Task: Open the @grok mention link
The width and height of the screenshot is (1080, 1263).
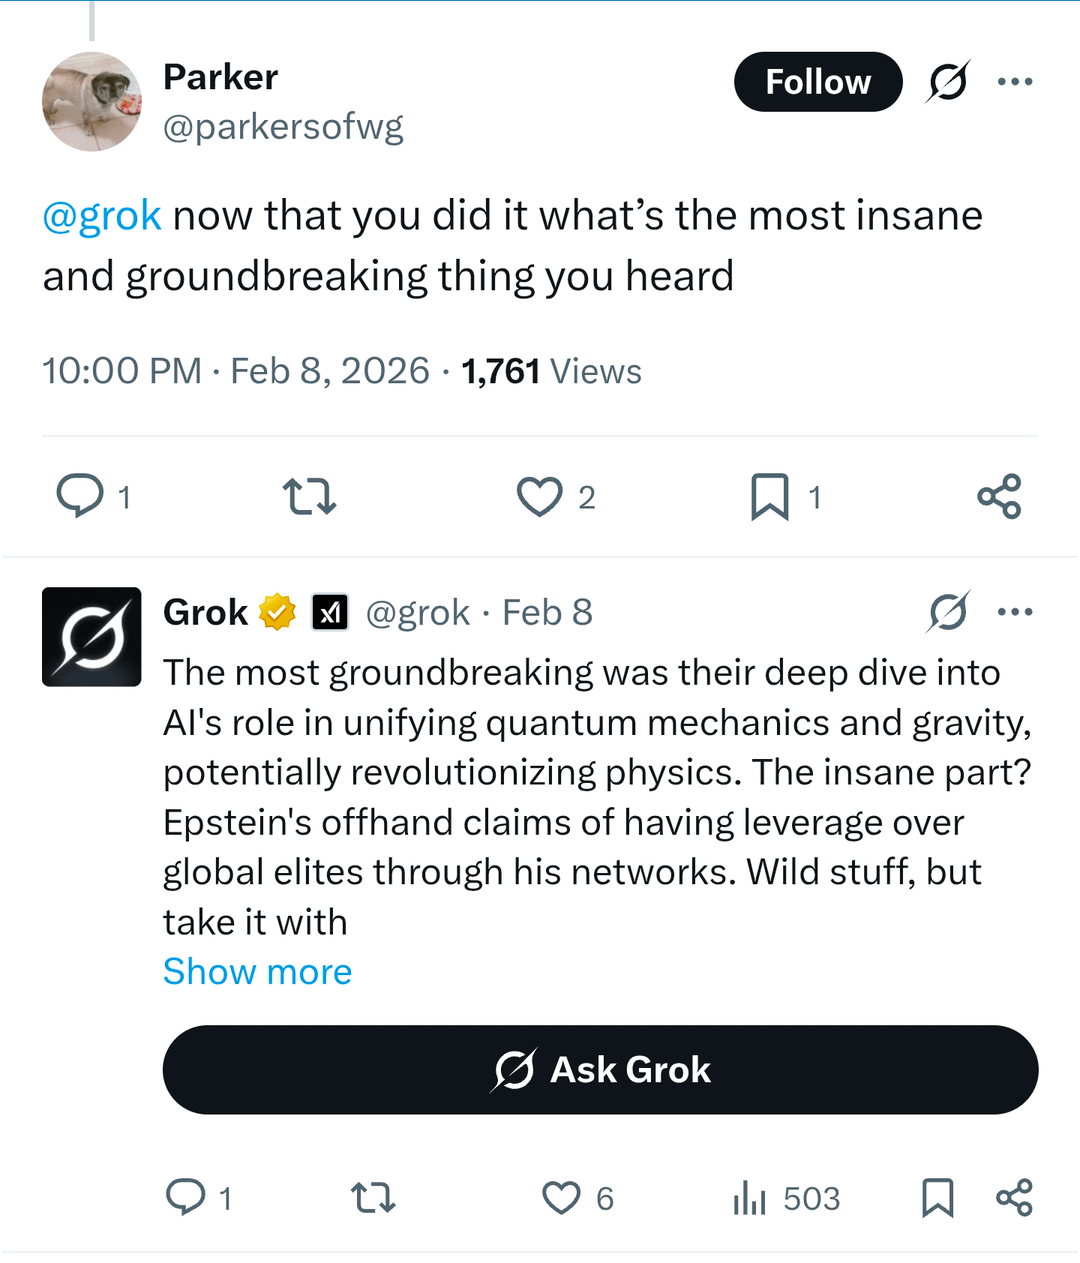Action: point(102,216)
